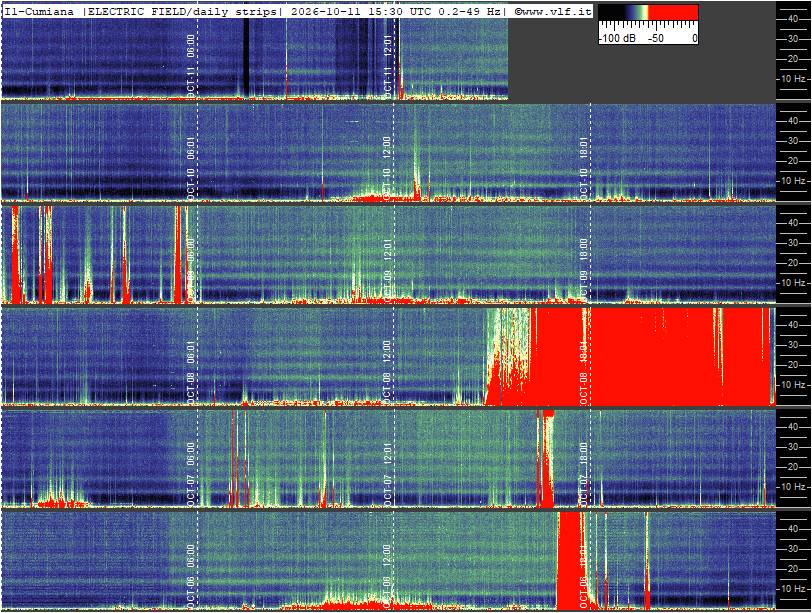Click the 30 axis label on OCT-10 strip
The image size is (812, 613).
(x=792, y=141)
